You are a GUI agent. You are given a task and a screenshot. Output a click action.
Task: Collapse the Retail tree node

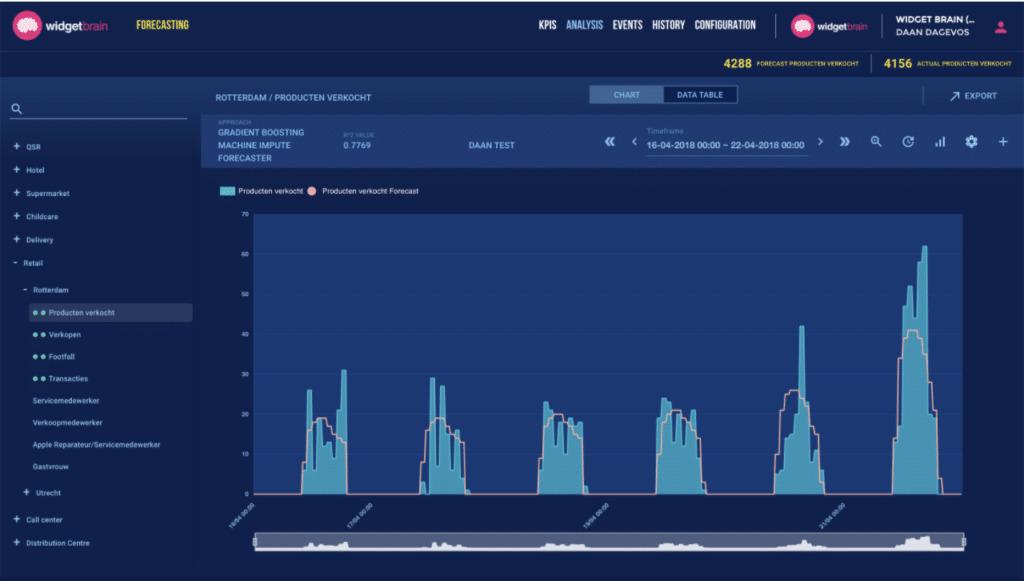pos(16,262)
